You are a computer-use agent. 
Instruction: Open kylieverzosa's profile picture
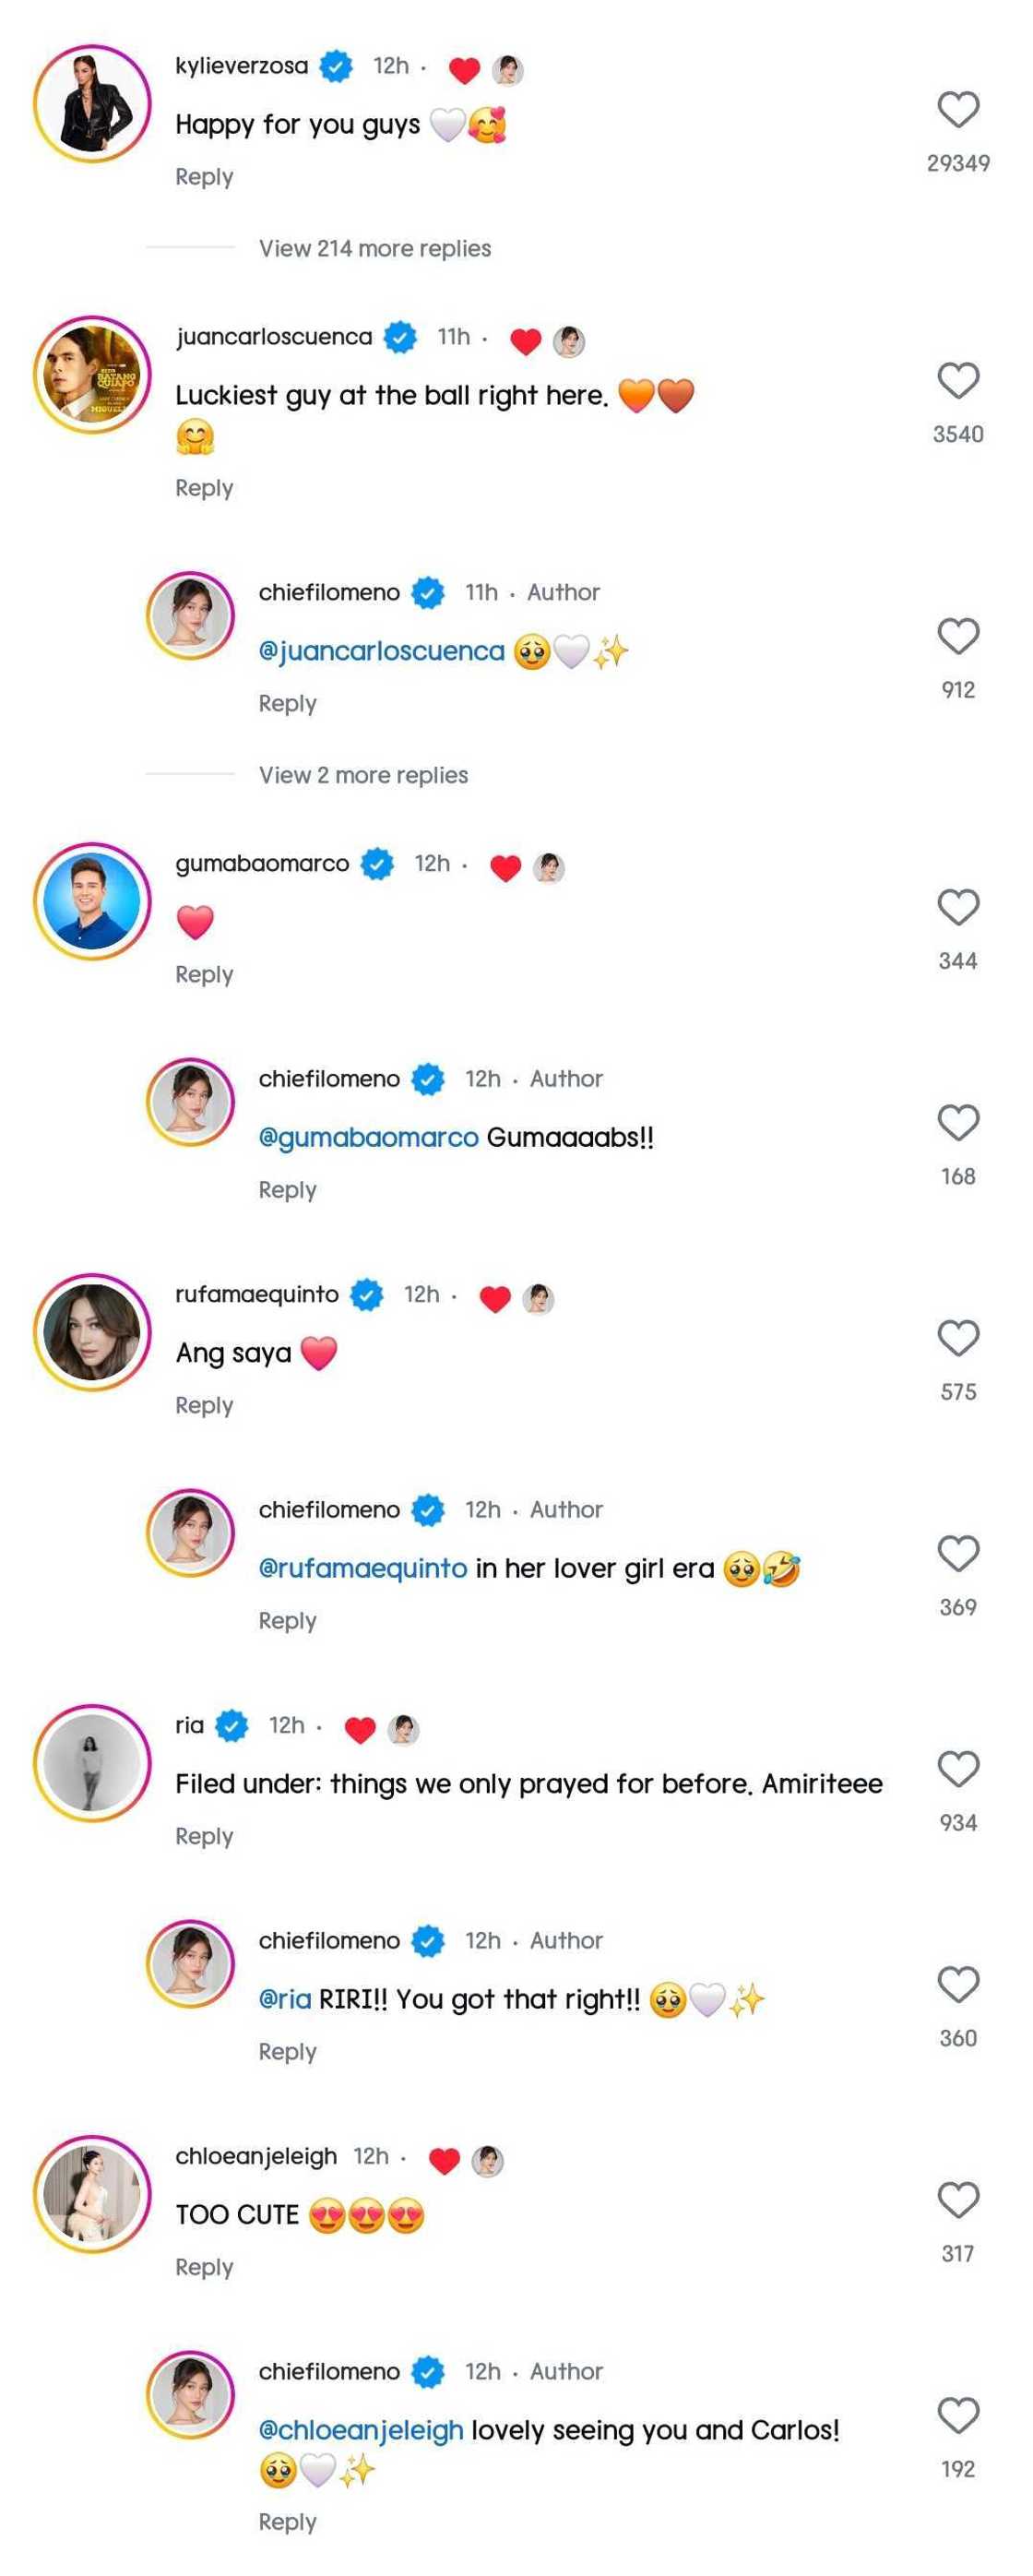(x=92, y=103)
